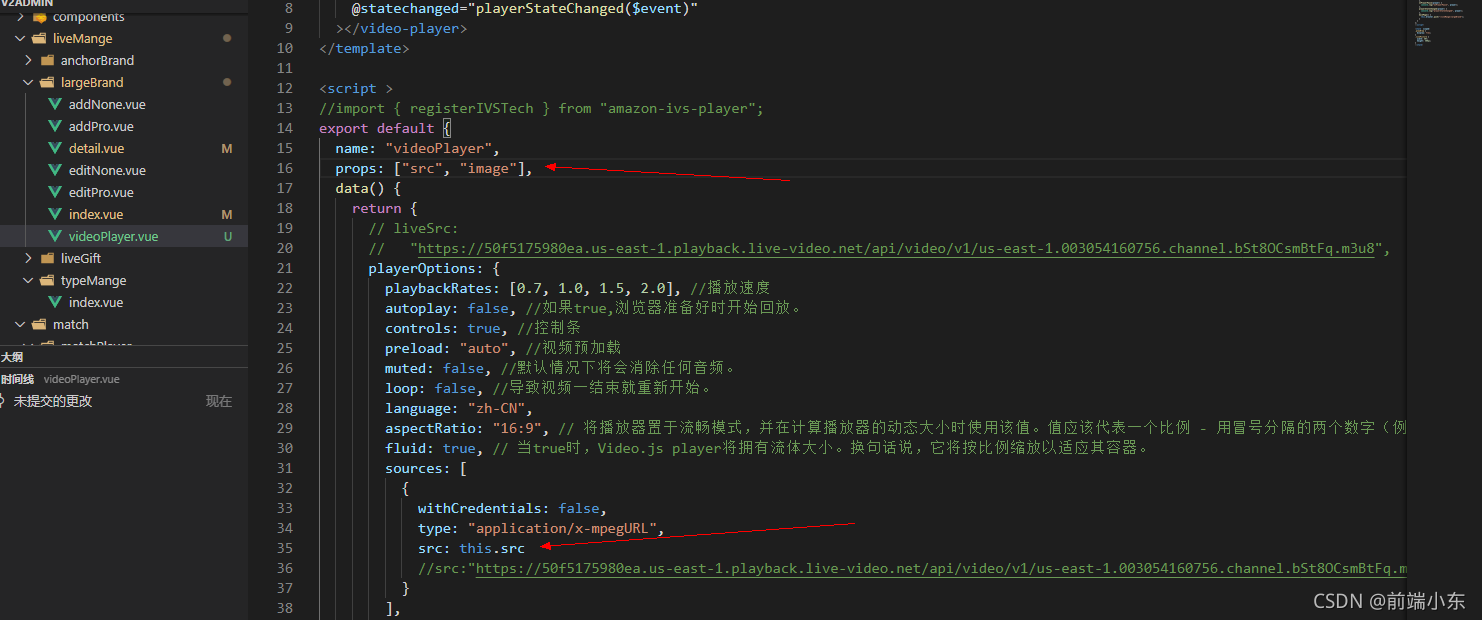1482x620 pixels.
Task: Click the data() method on line 17
Action: 360,189
